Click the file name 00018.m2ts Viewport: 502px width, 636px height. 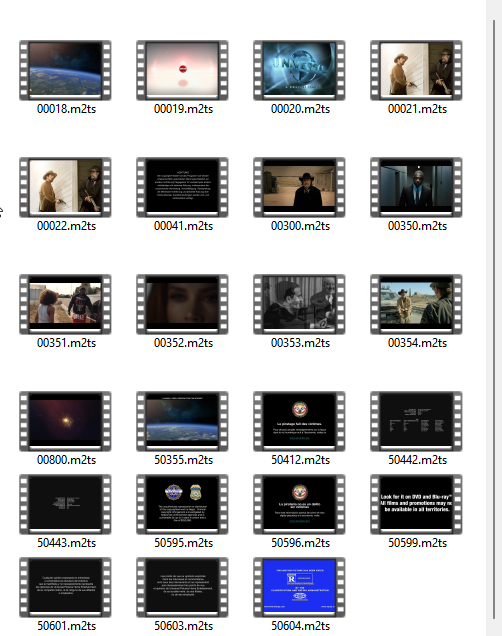point(67,109)
